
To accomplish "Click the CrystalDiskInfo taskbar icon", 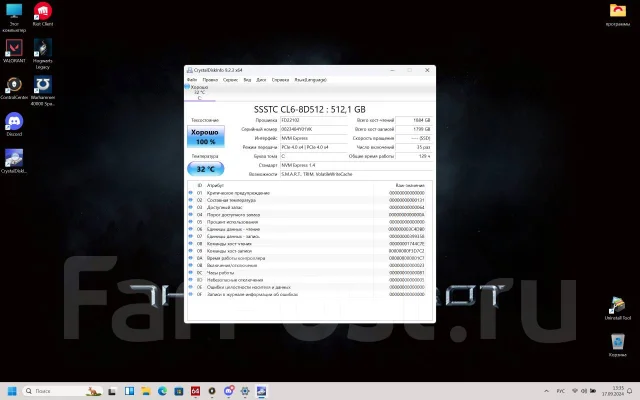I will [261, 391].
